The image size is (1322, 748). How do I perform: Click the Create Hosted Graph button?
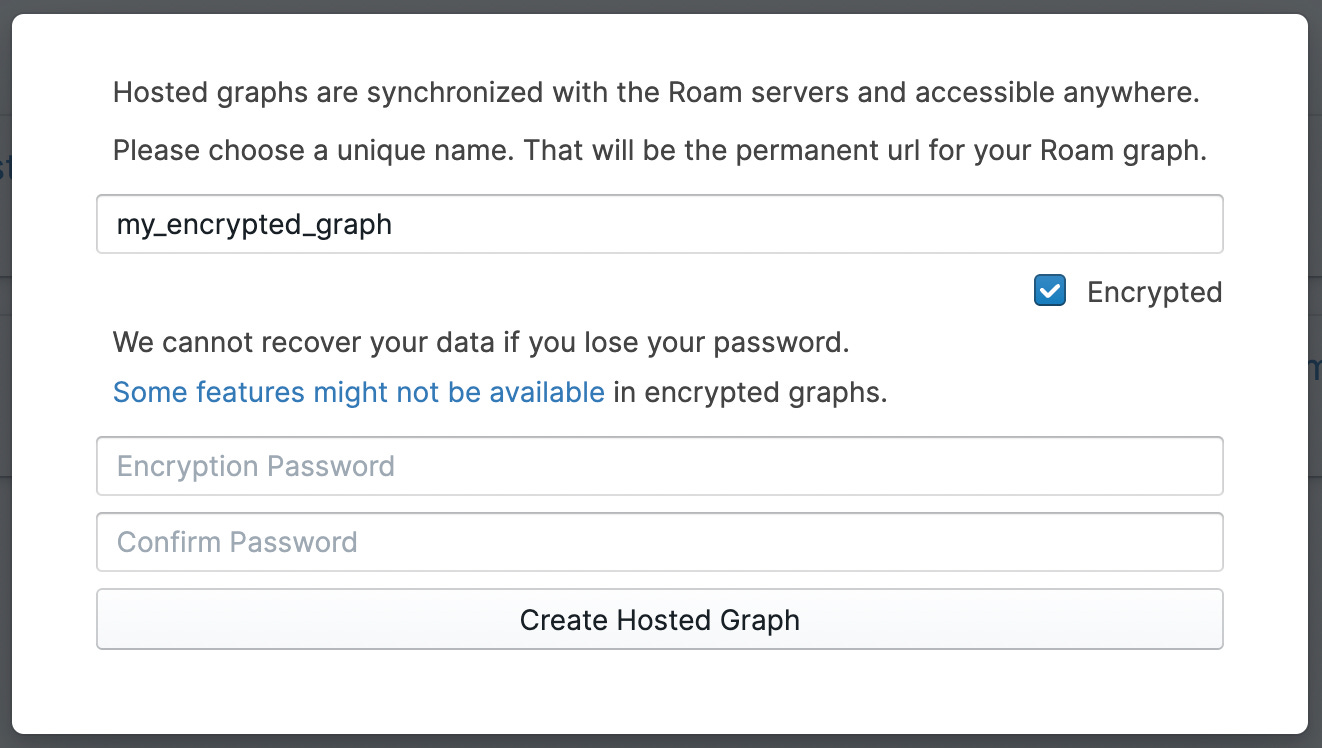pos(660,619)
